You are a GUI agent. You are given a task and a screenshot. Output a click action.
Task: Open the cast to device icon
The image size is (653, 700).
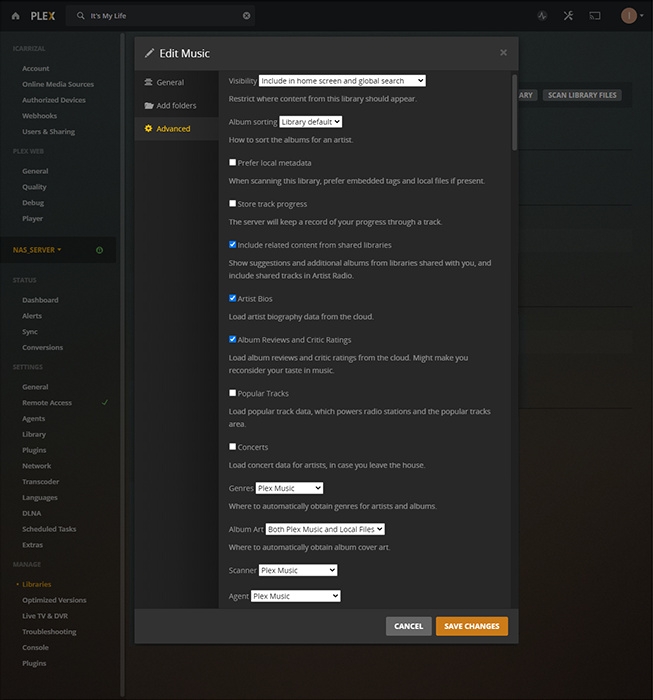click(x=595, y=16)
